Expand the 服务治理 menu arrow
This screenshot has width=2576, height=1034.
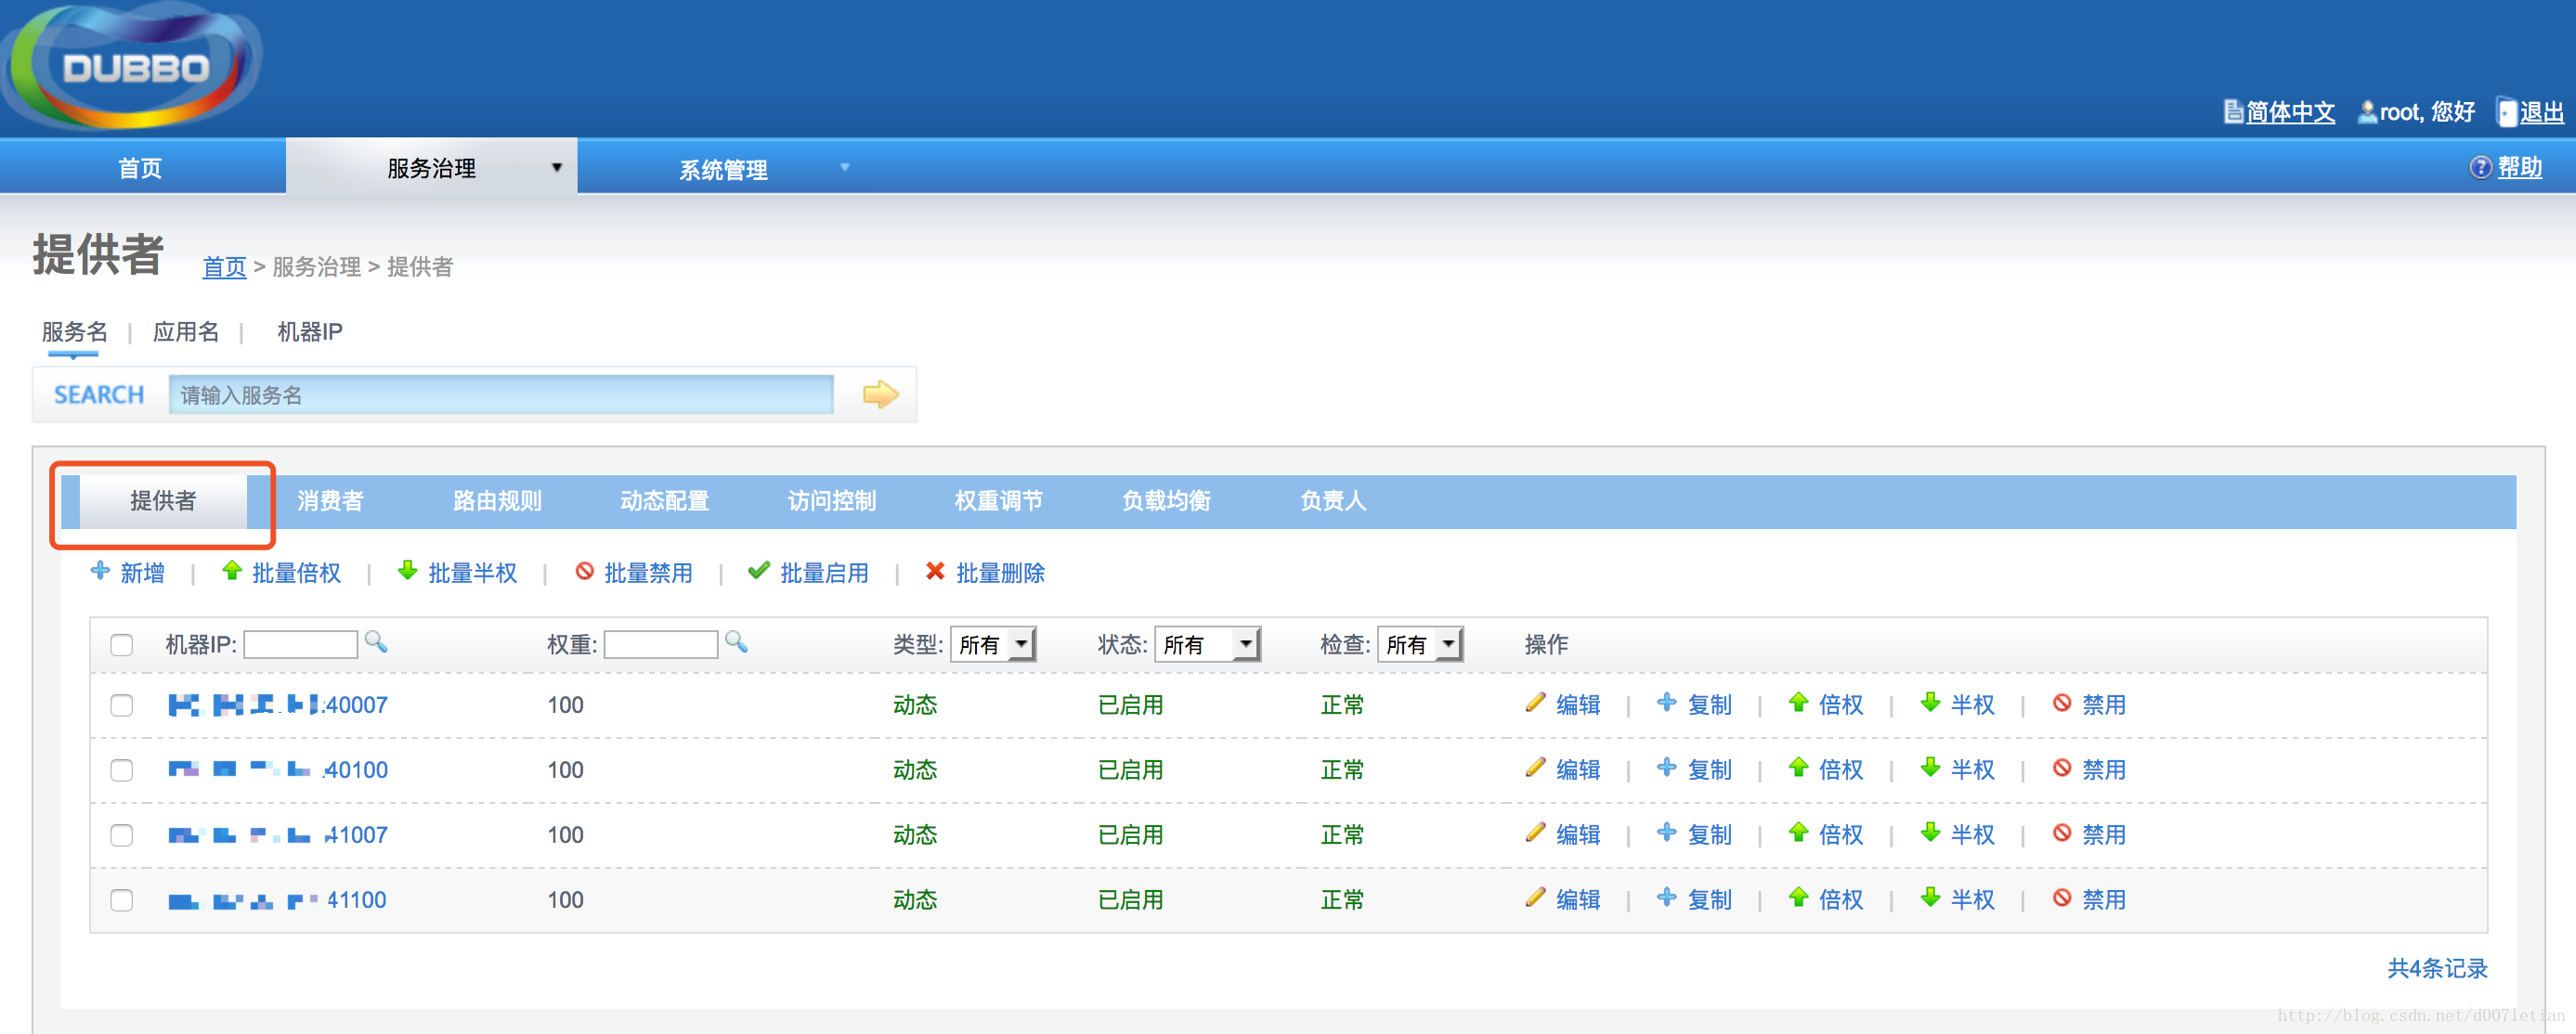pyautogui.click(x=557, y=168)
